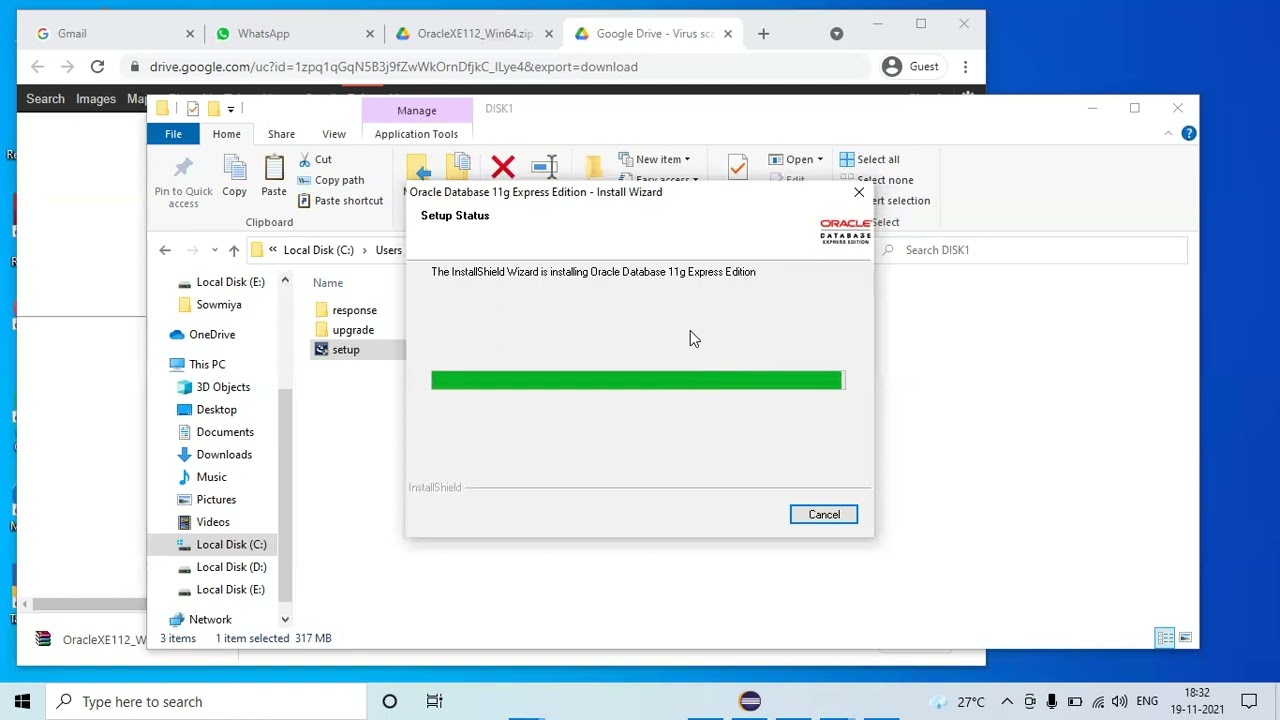Click the Cut scissors option

point(315,159)
